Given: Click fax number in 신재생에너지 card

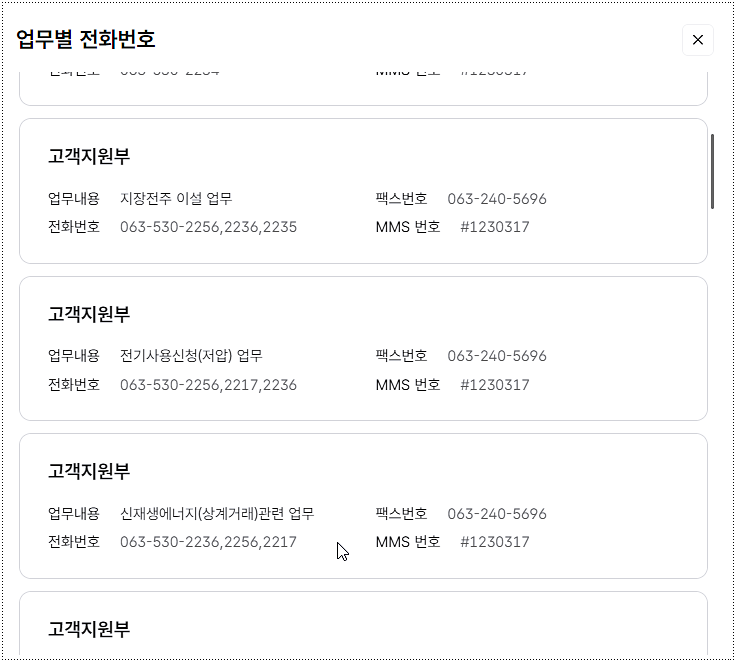Looking at the screenshot, I should click(497, 514).
